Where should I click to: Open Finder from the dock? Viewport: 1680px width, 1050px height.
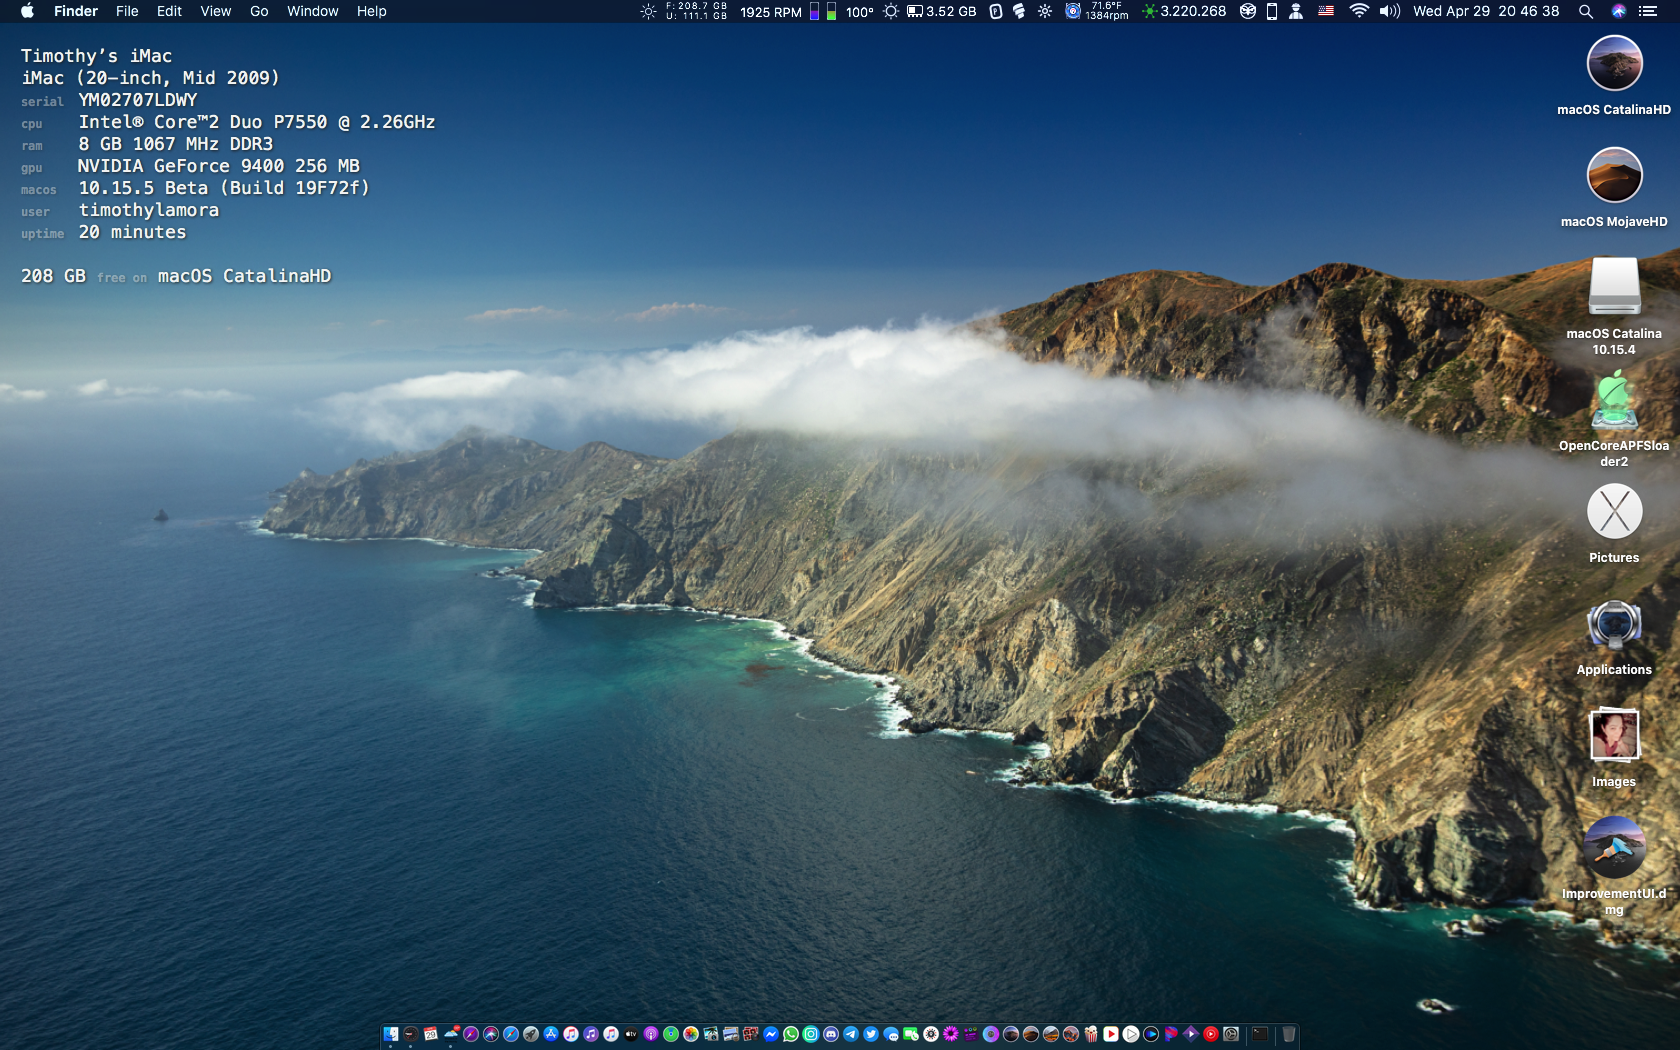pyautogui.click(x=391, y=1034)
